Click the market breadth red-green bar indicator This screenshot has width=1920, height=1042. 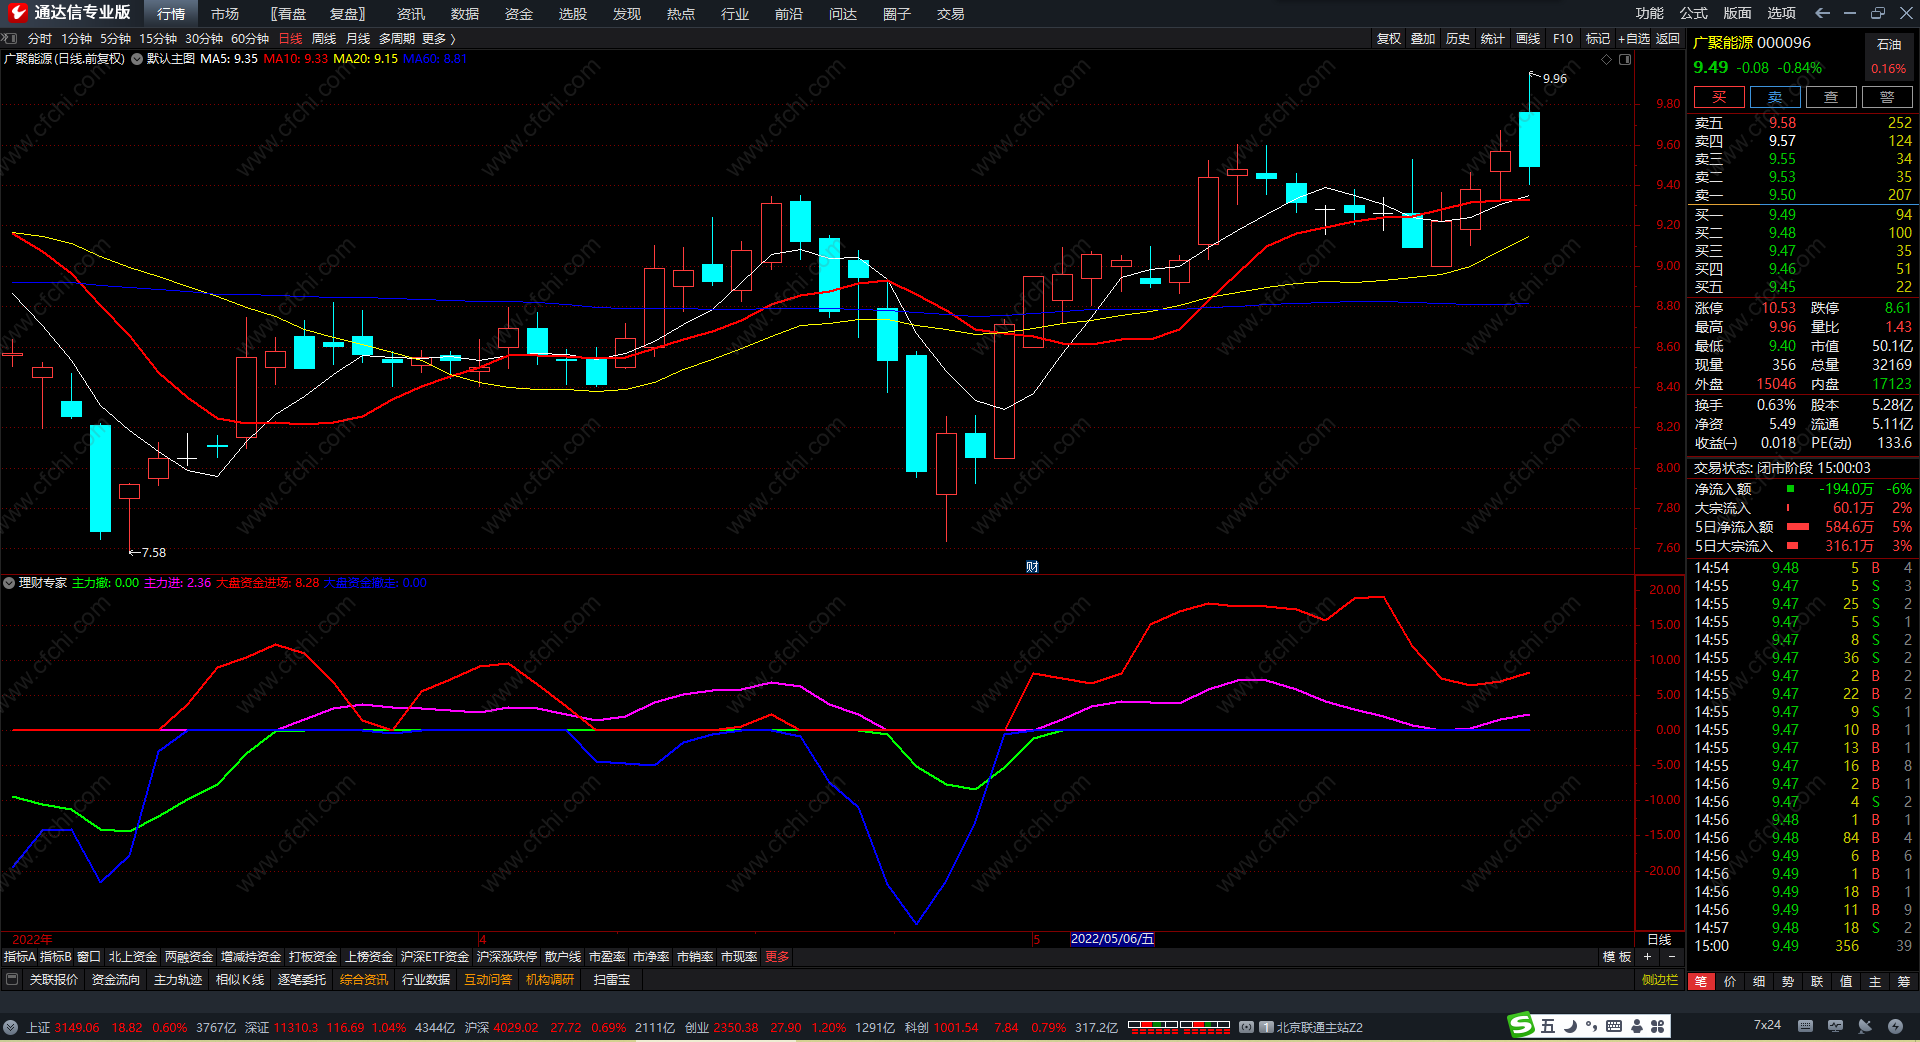[1179, 1027]
